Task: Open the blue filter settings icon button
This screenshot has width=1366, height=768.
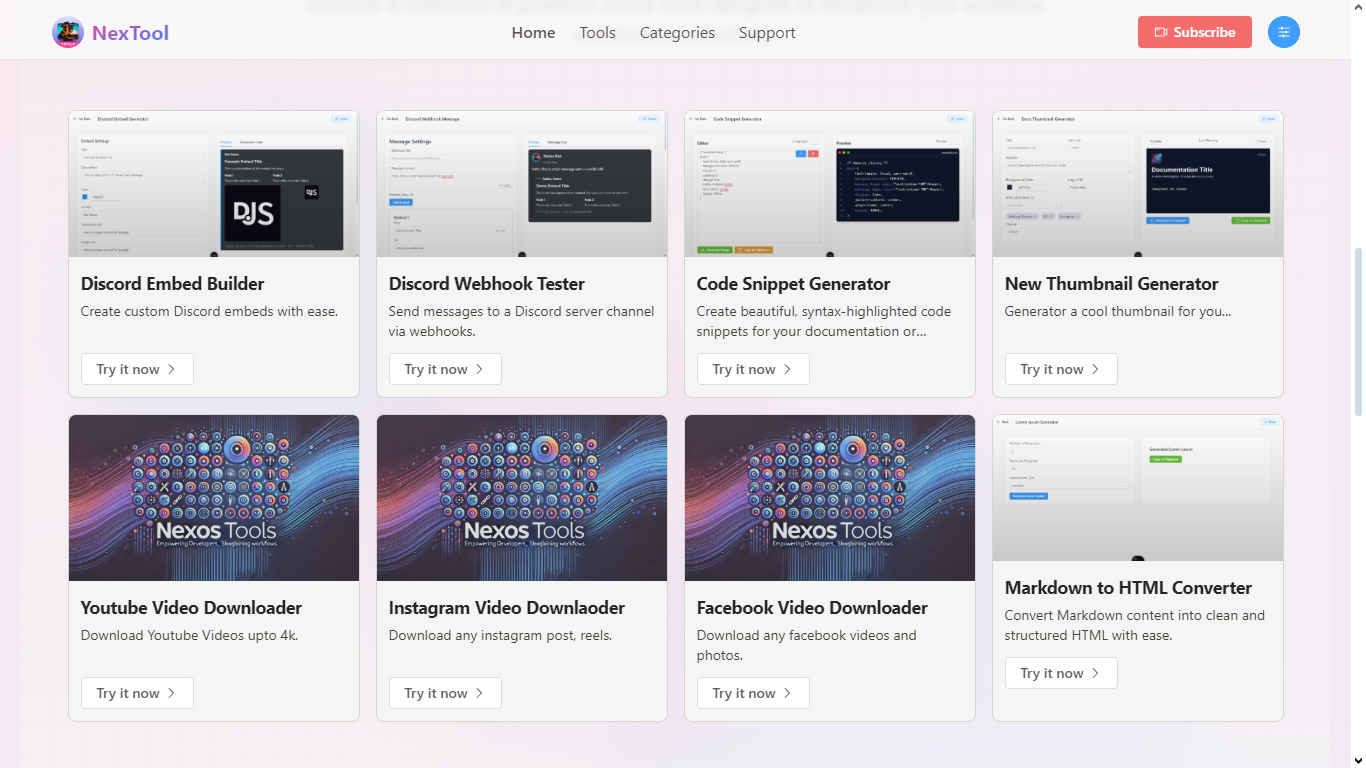Action: click(1284, 32)
